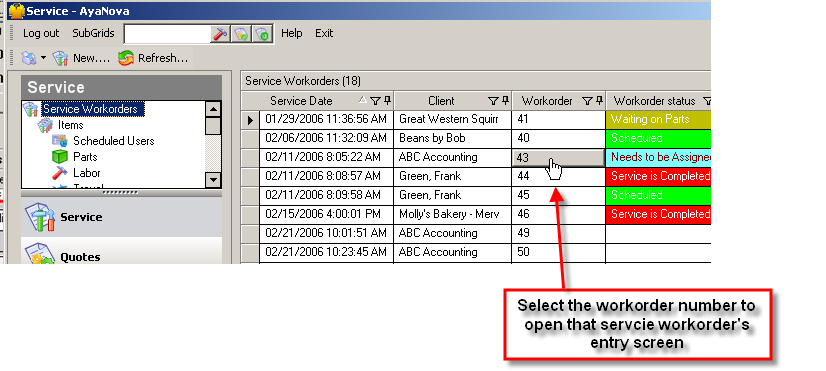Select Service Workorders in the tree
The image size is (826, 371).
coord(90,109)
